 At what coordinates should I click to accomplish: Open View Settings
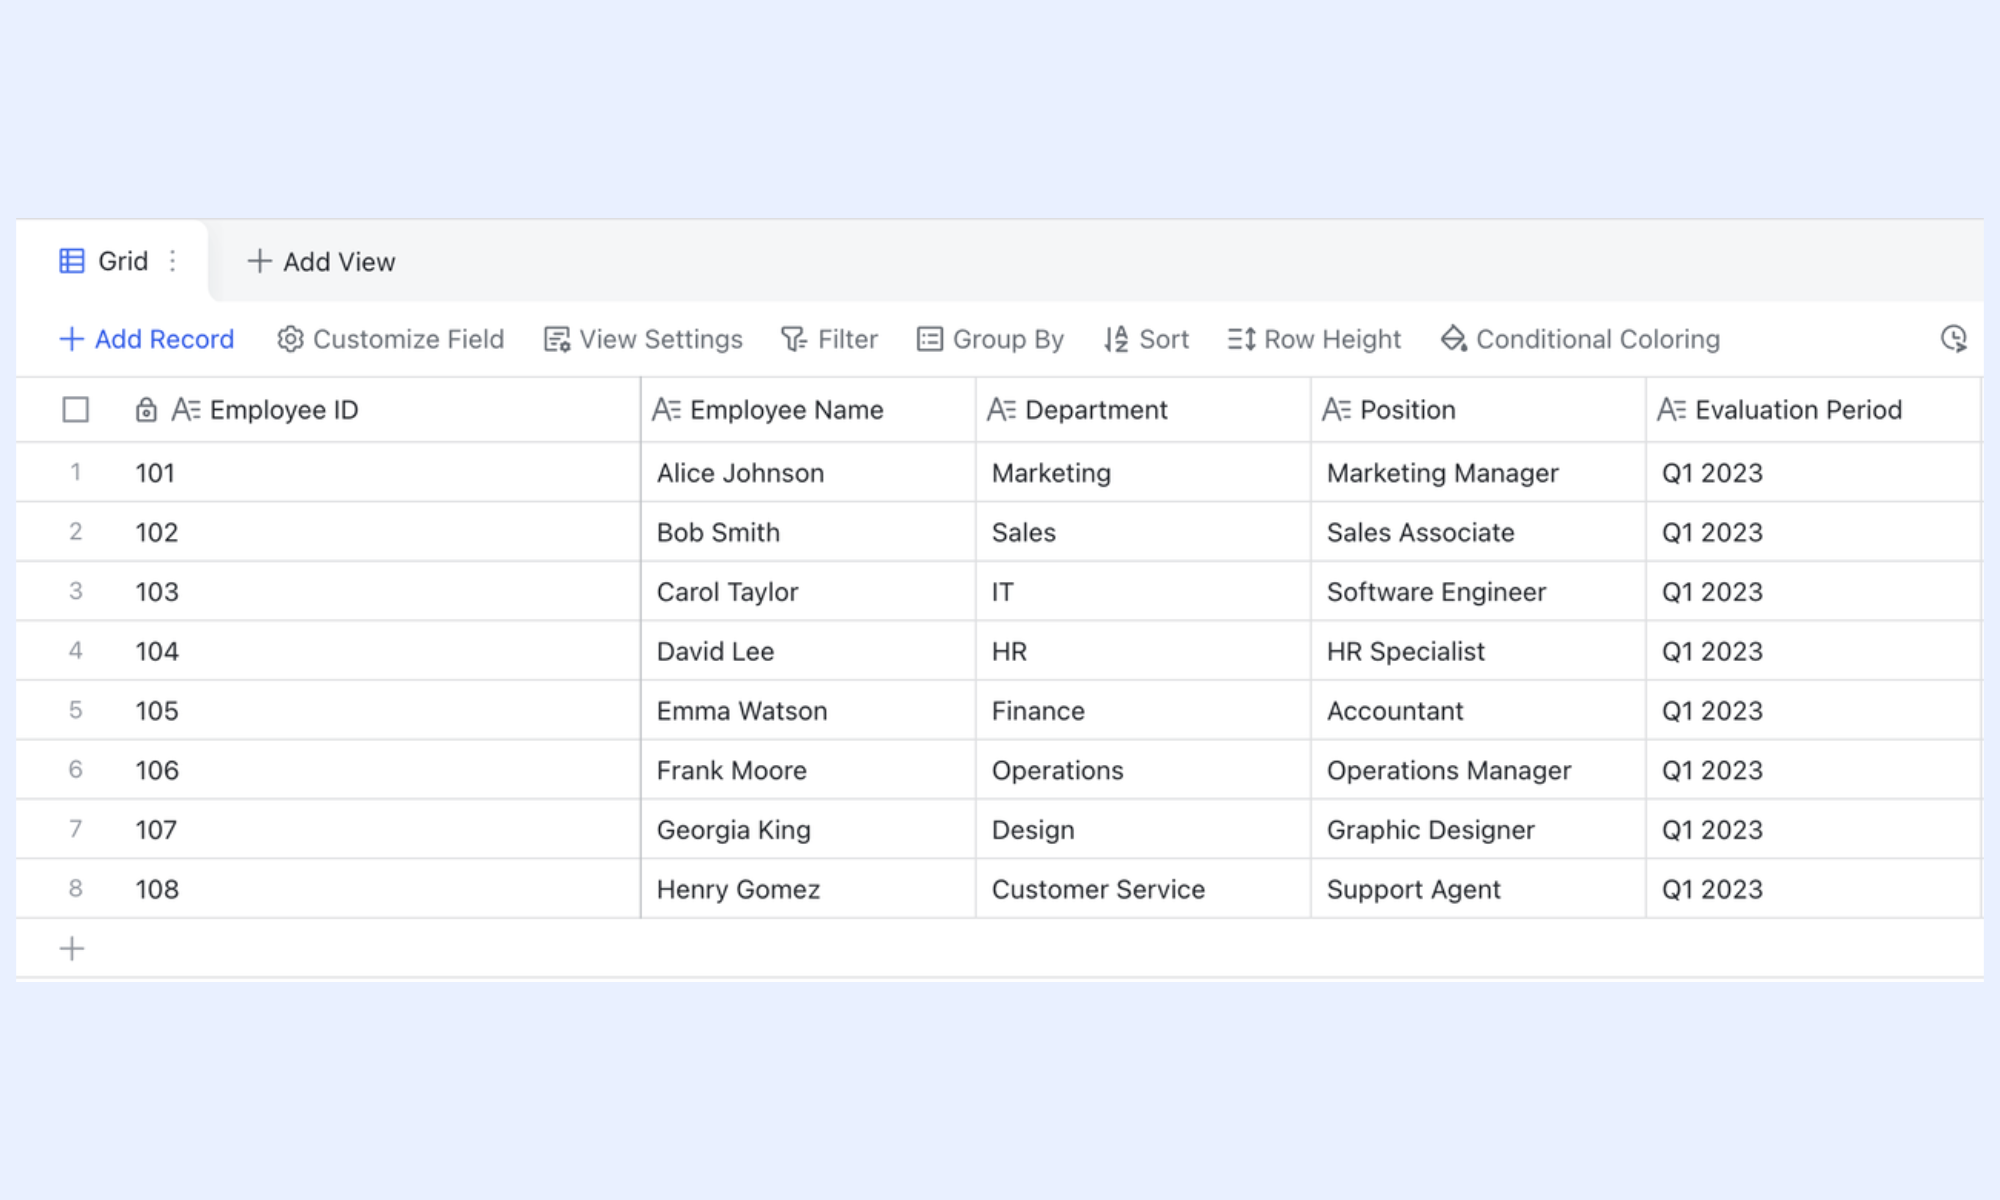pos(643,339)
